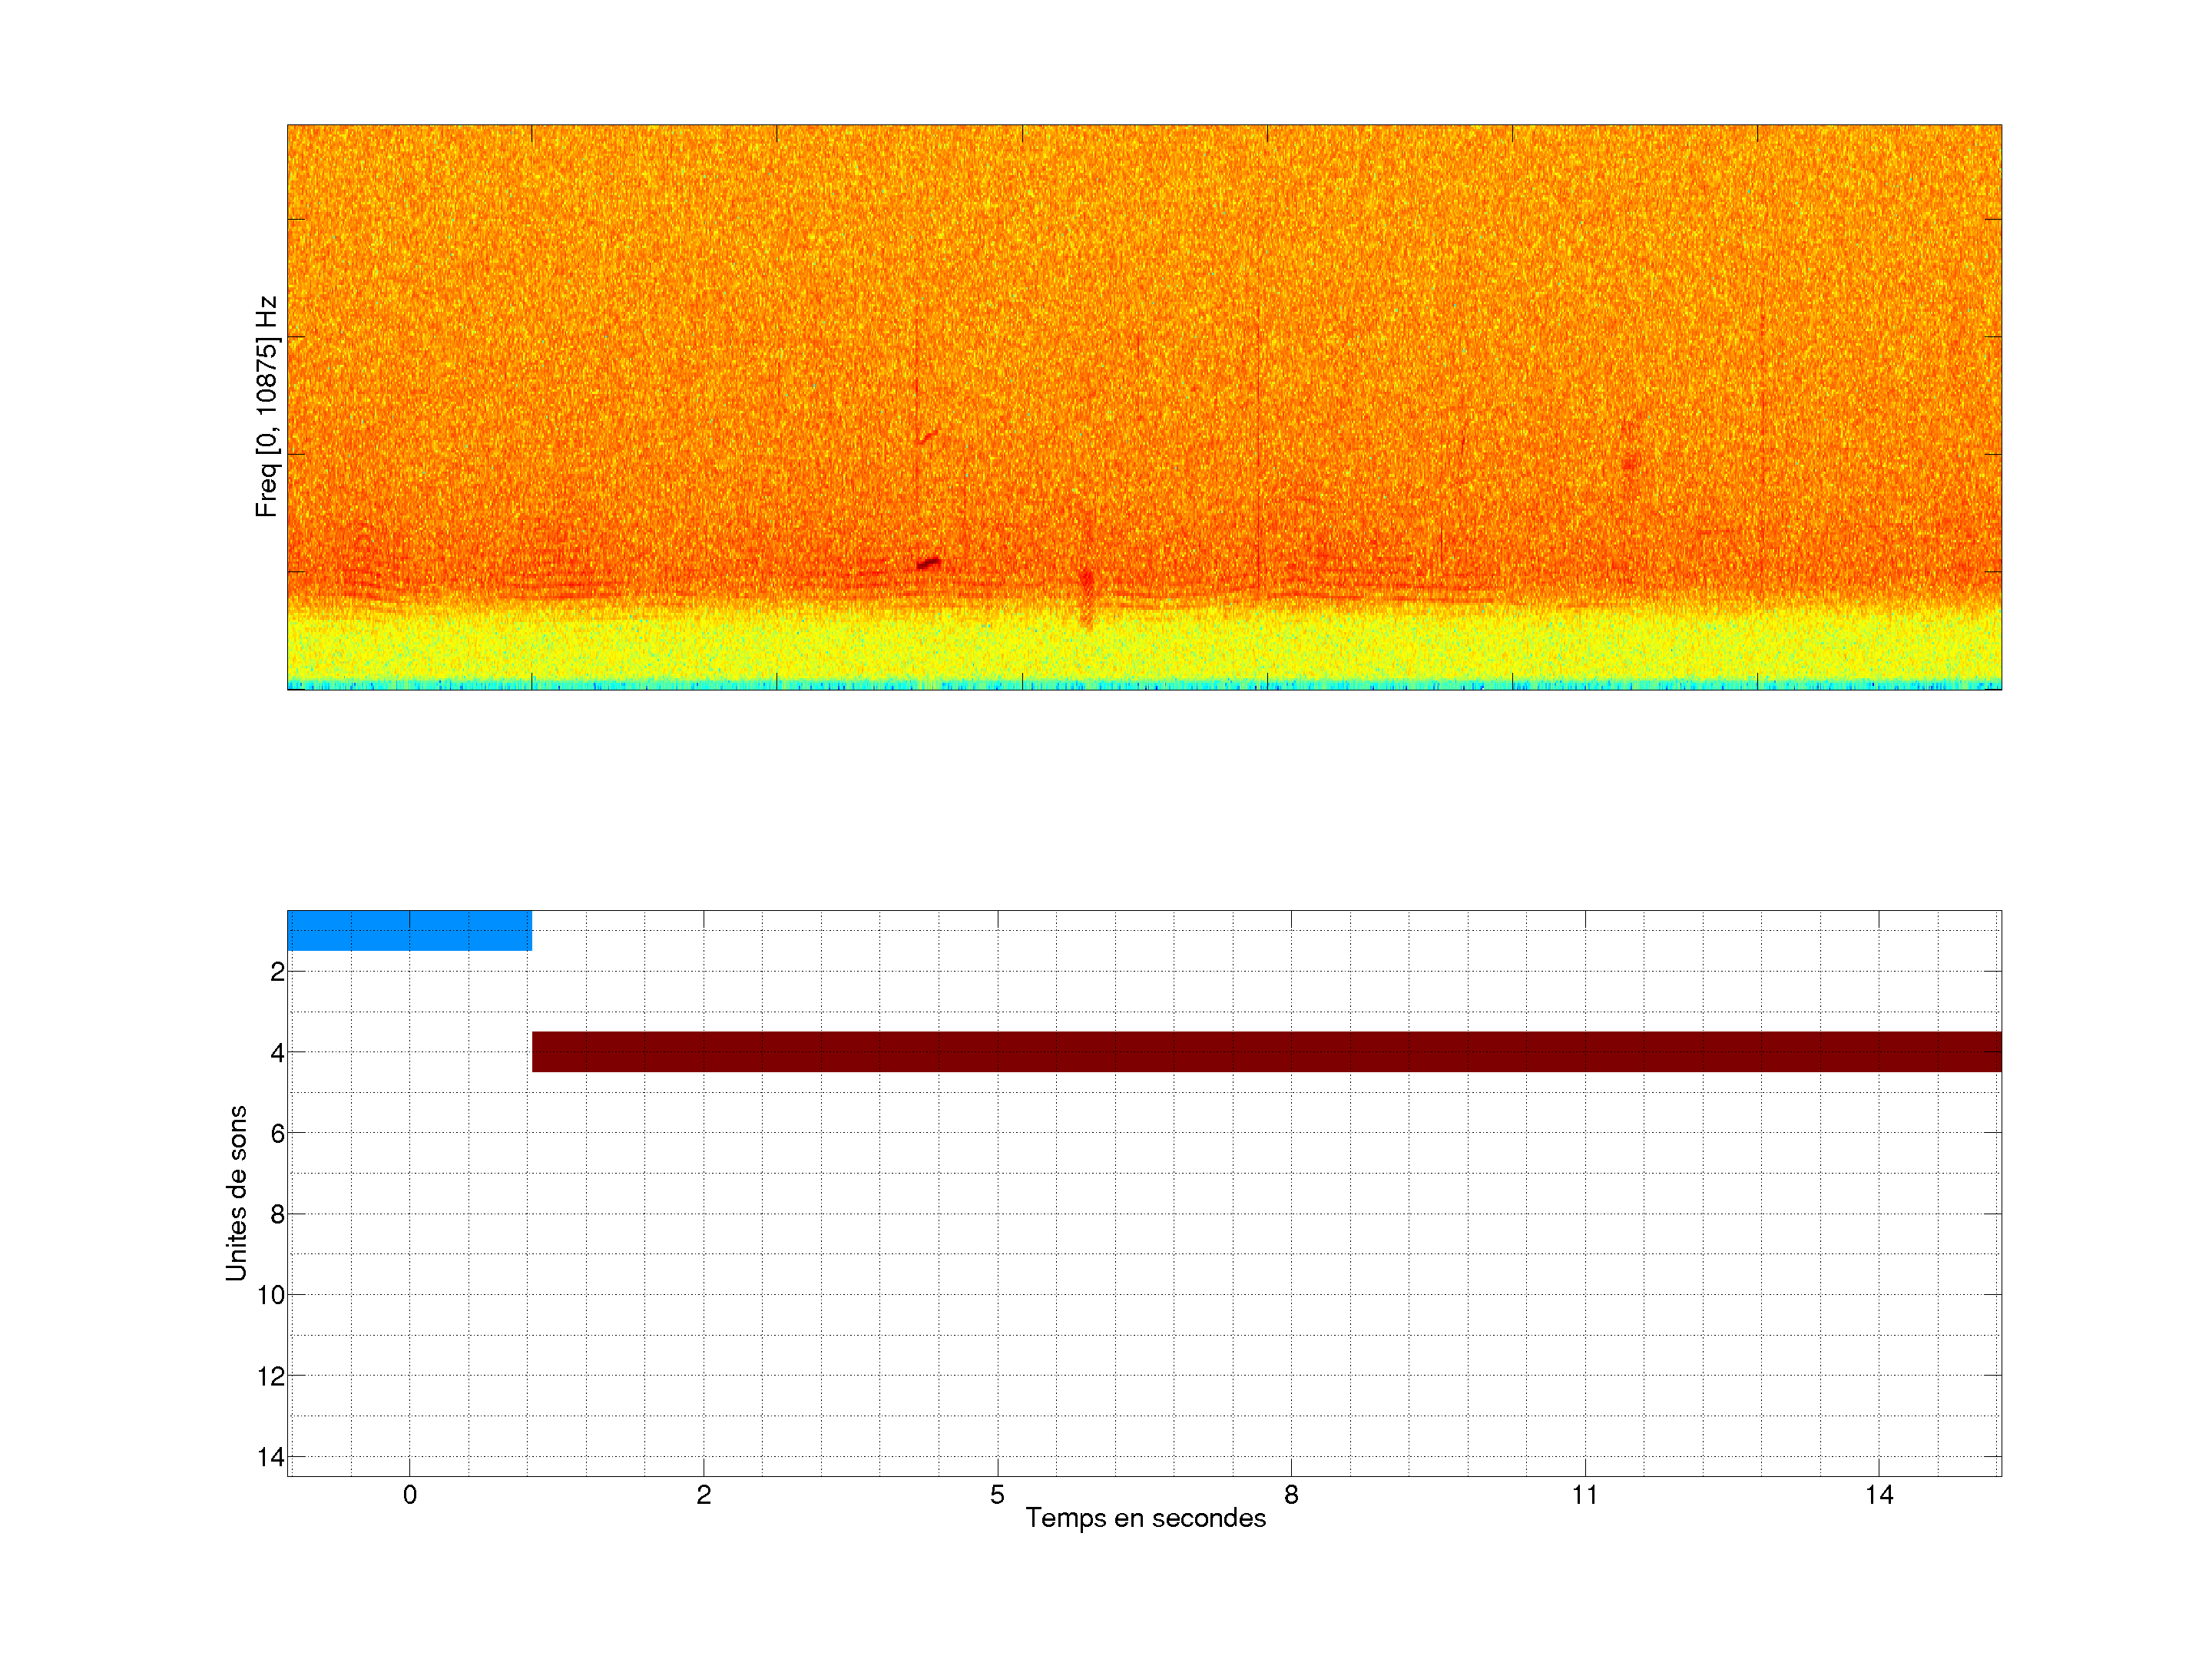Click vertical-axis tick label 8

click(277, 1214)
